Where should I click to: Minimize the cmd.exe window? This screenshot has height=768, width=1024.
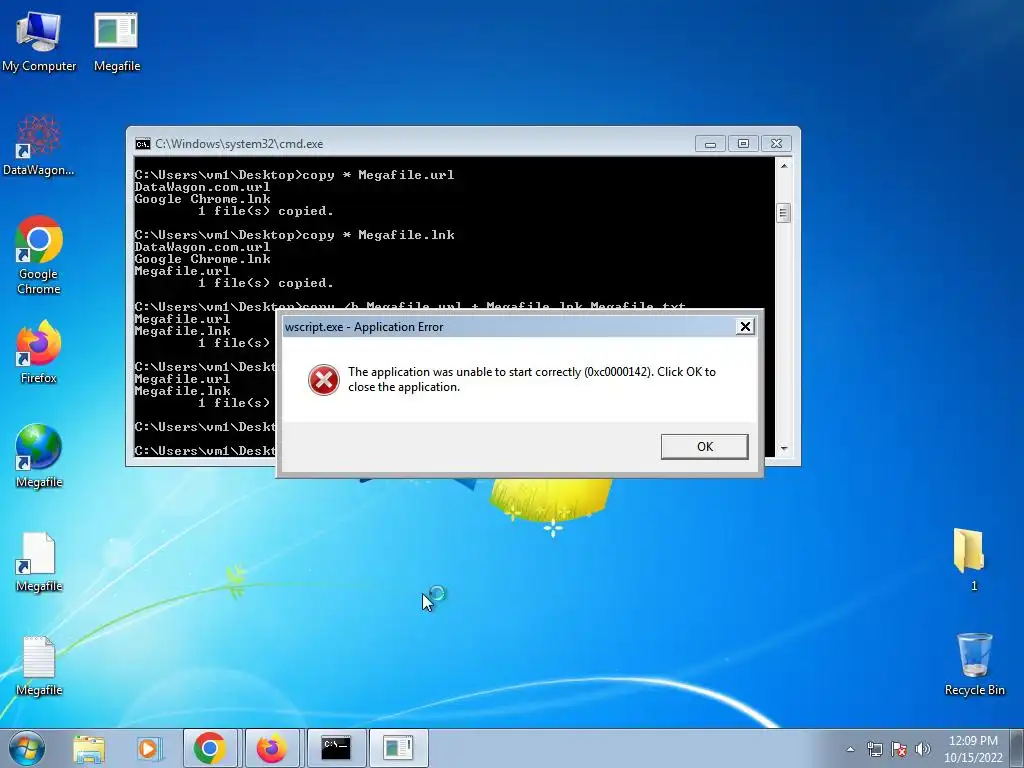click(710, 144)
